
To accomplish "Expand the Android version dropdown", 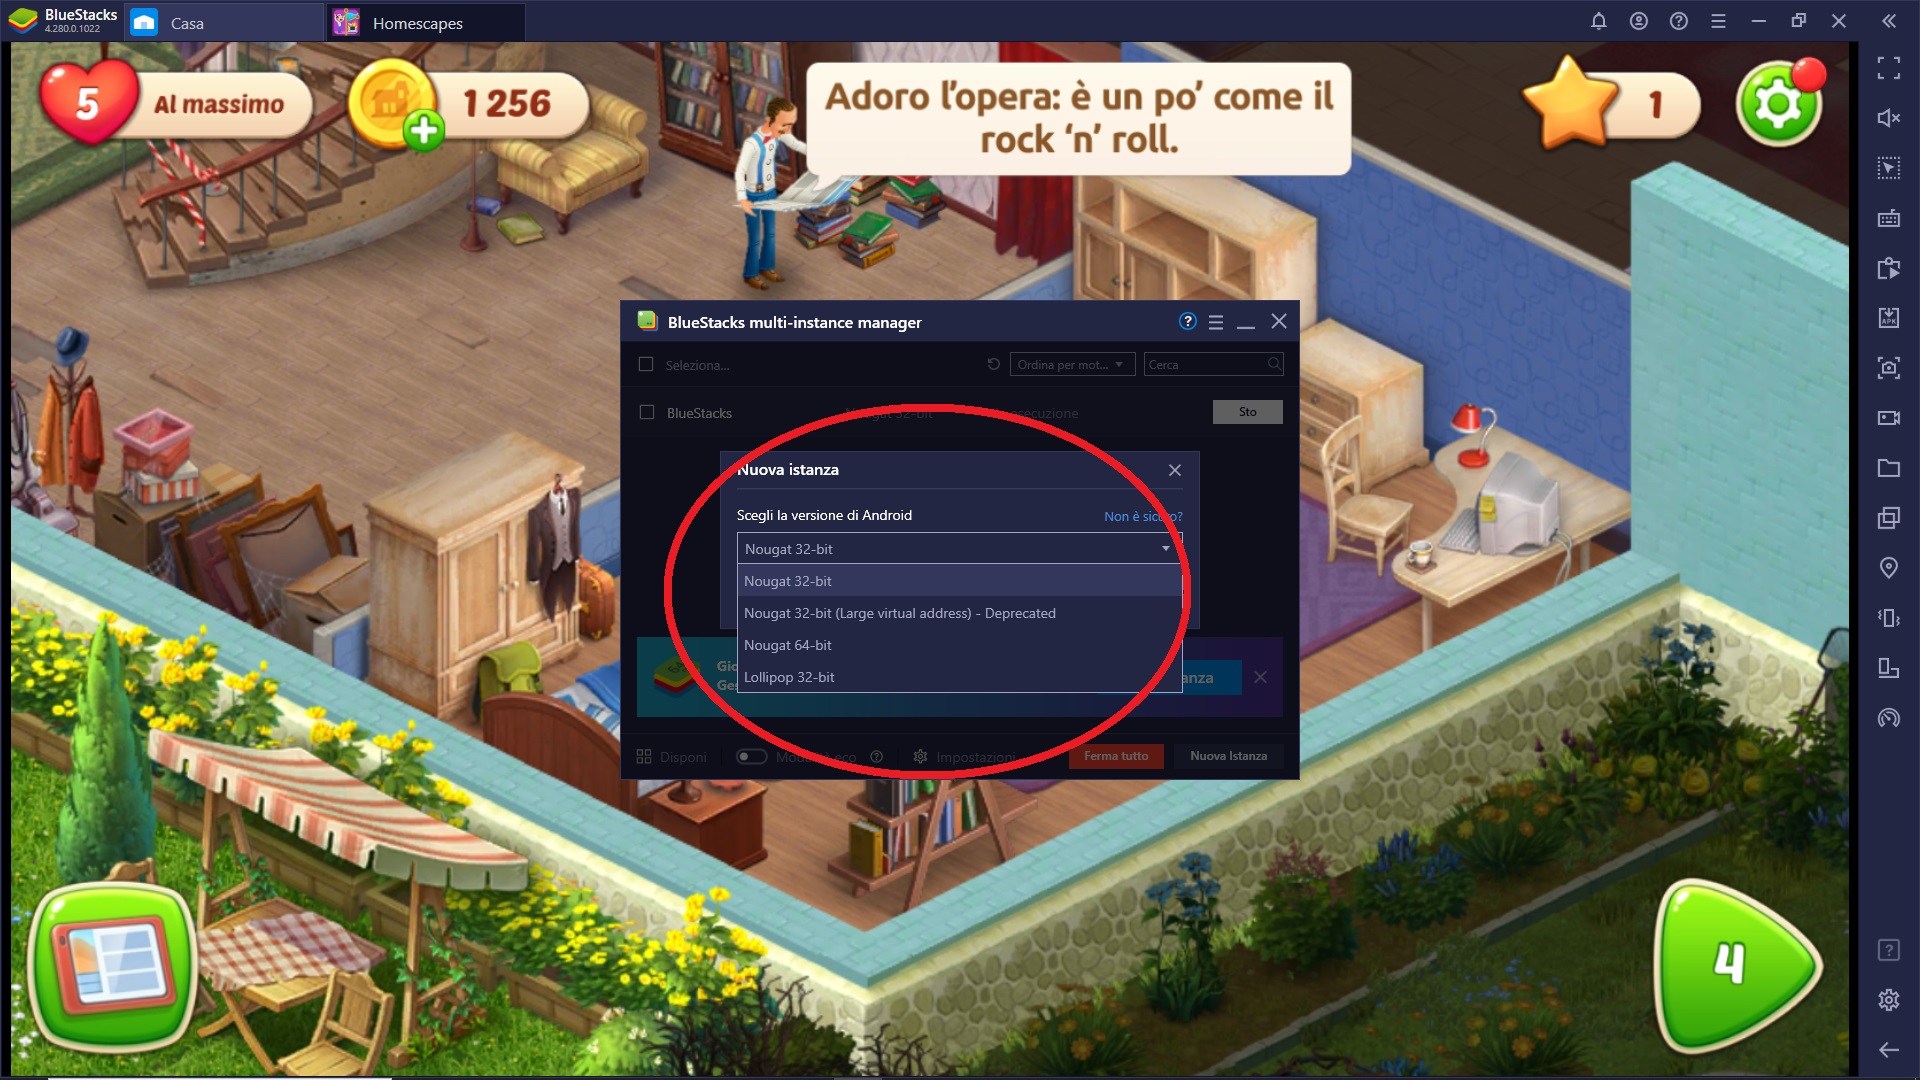I will (x=956, y=549).
